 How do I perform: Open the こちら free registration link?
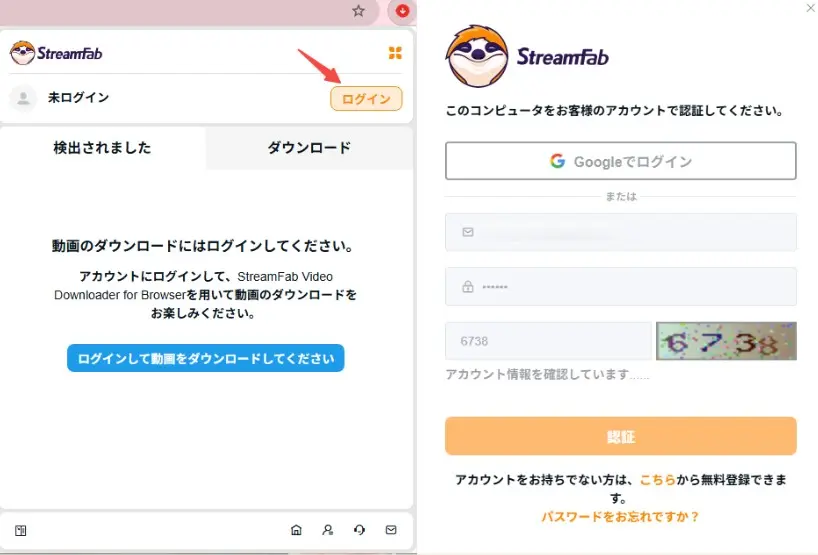click(x=657, y=479)
